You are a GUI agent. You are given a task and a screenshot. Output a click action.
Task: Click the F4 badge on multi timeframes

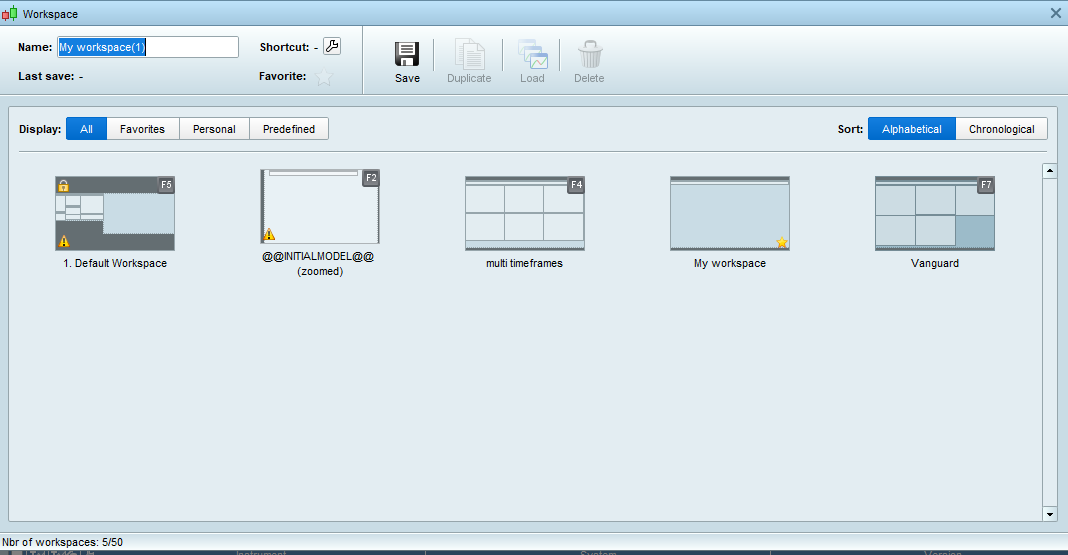pos(576,185)
